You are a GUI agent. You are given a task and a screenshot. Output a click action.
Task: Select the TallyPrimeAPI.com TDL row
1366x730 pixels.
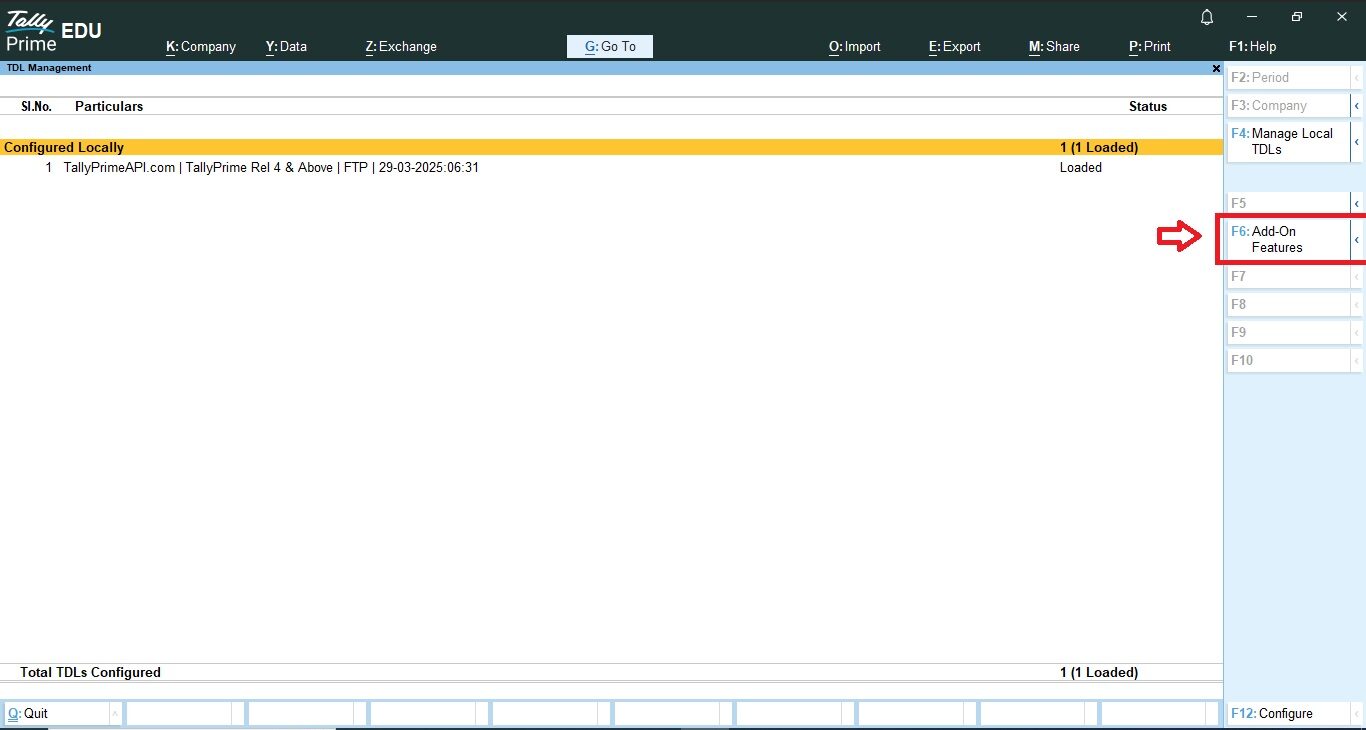(611, 168)
